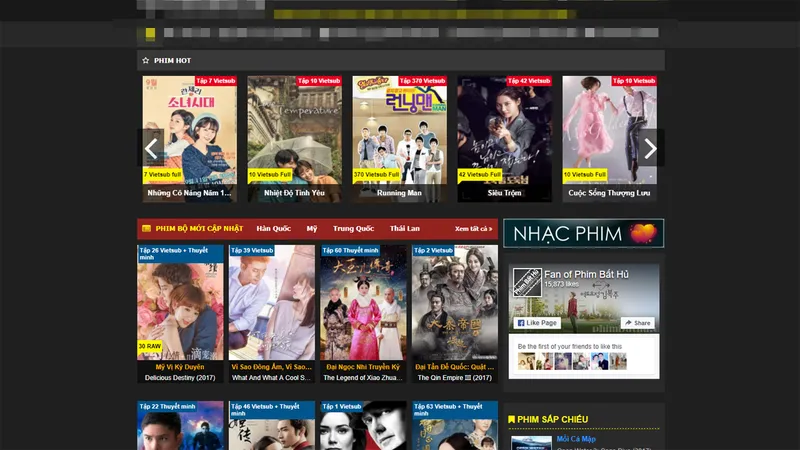This screenshot has height=450, width=800.
Task: Open the Tập 1 Vietsub poster
Action: [363, 426]
